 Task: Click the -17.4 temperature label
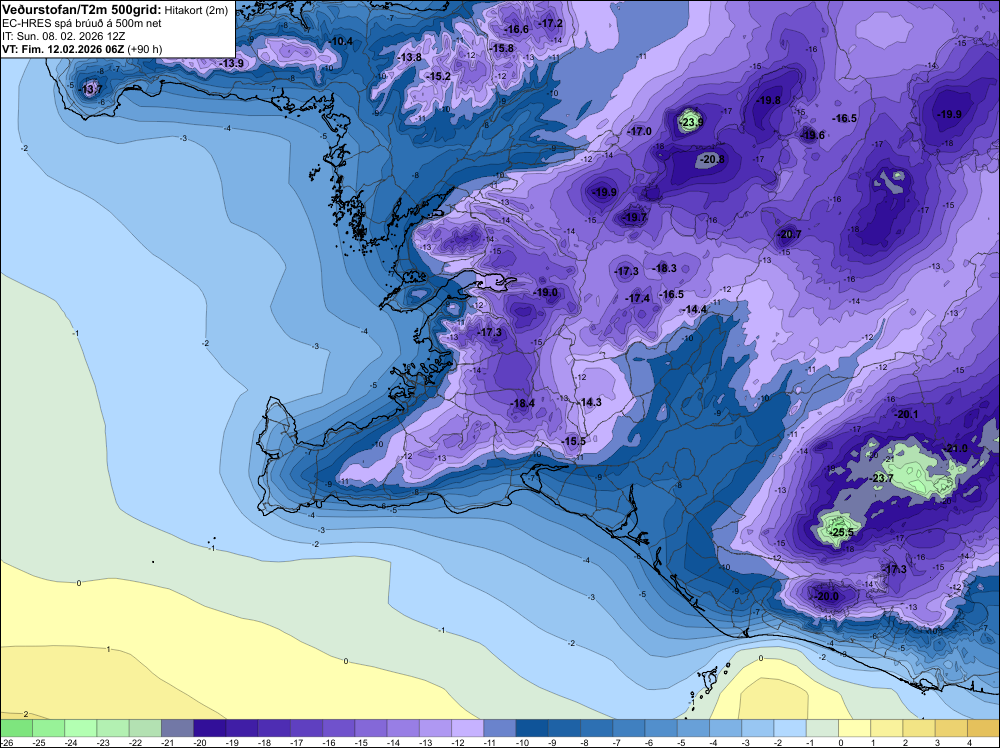[x=638, y=298]
